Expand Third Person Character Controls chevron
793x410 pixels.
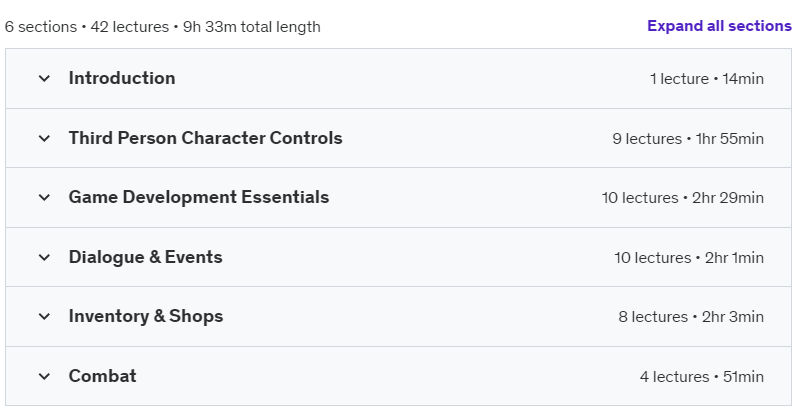pyautogui.click(x=45, y=138)
